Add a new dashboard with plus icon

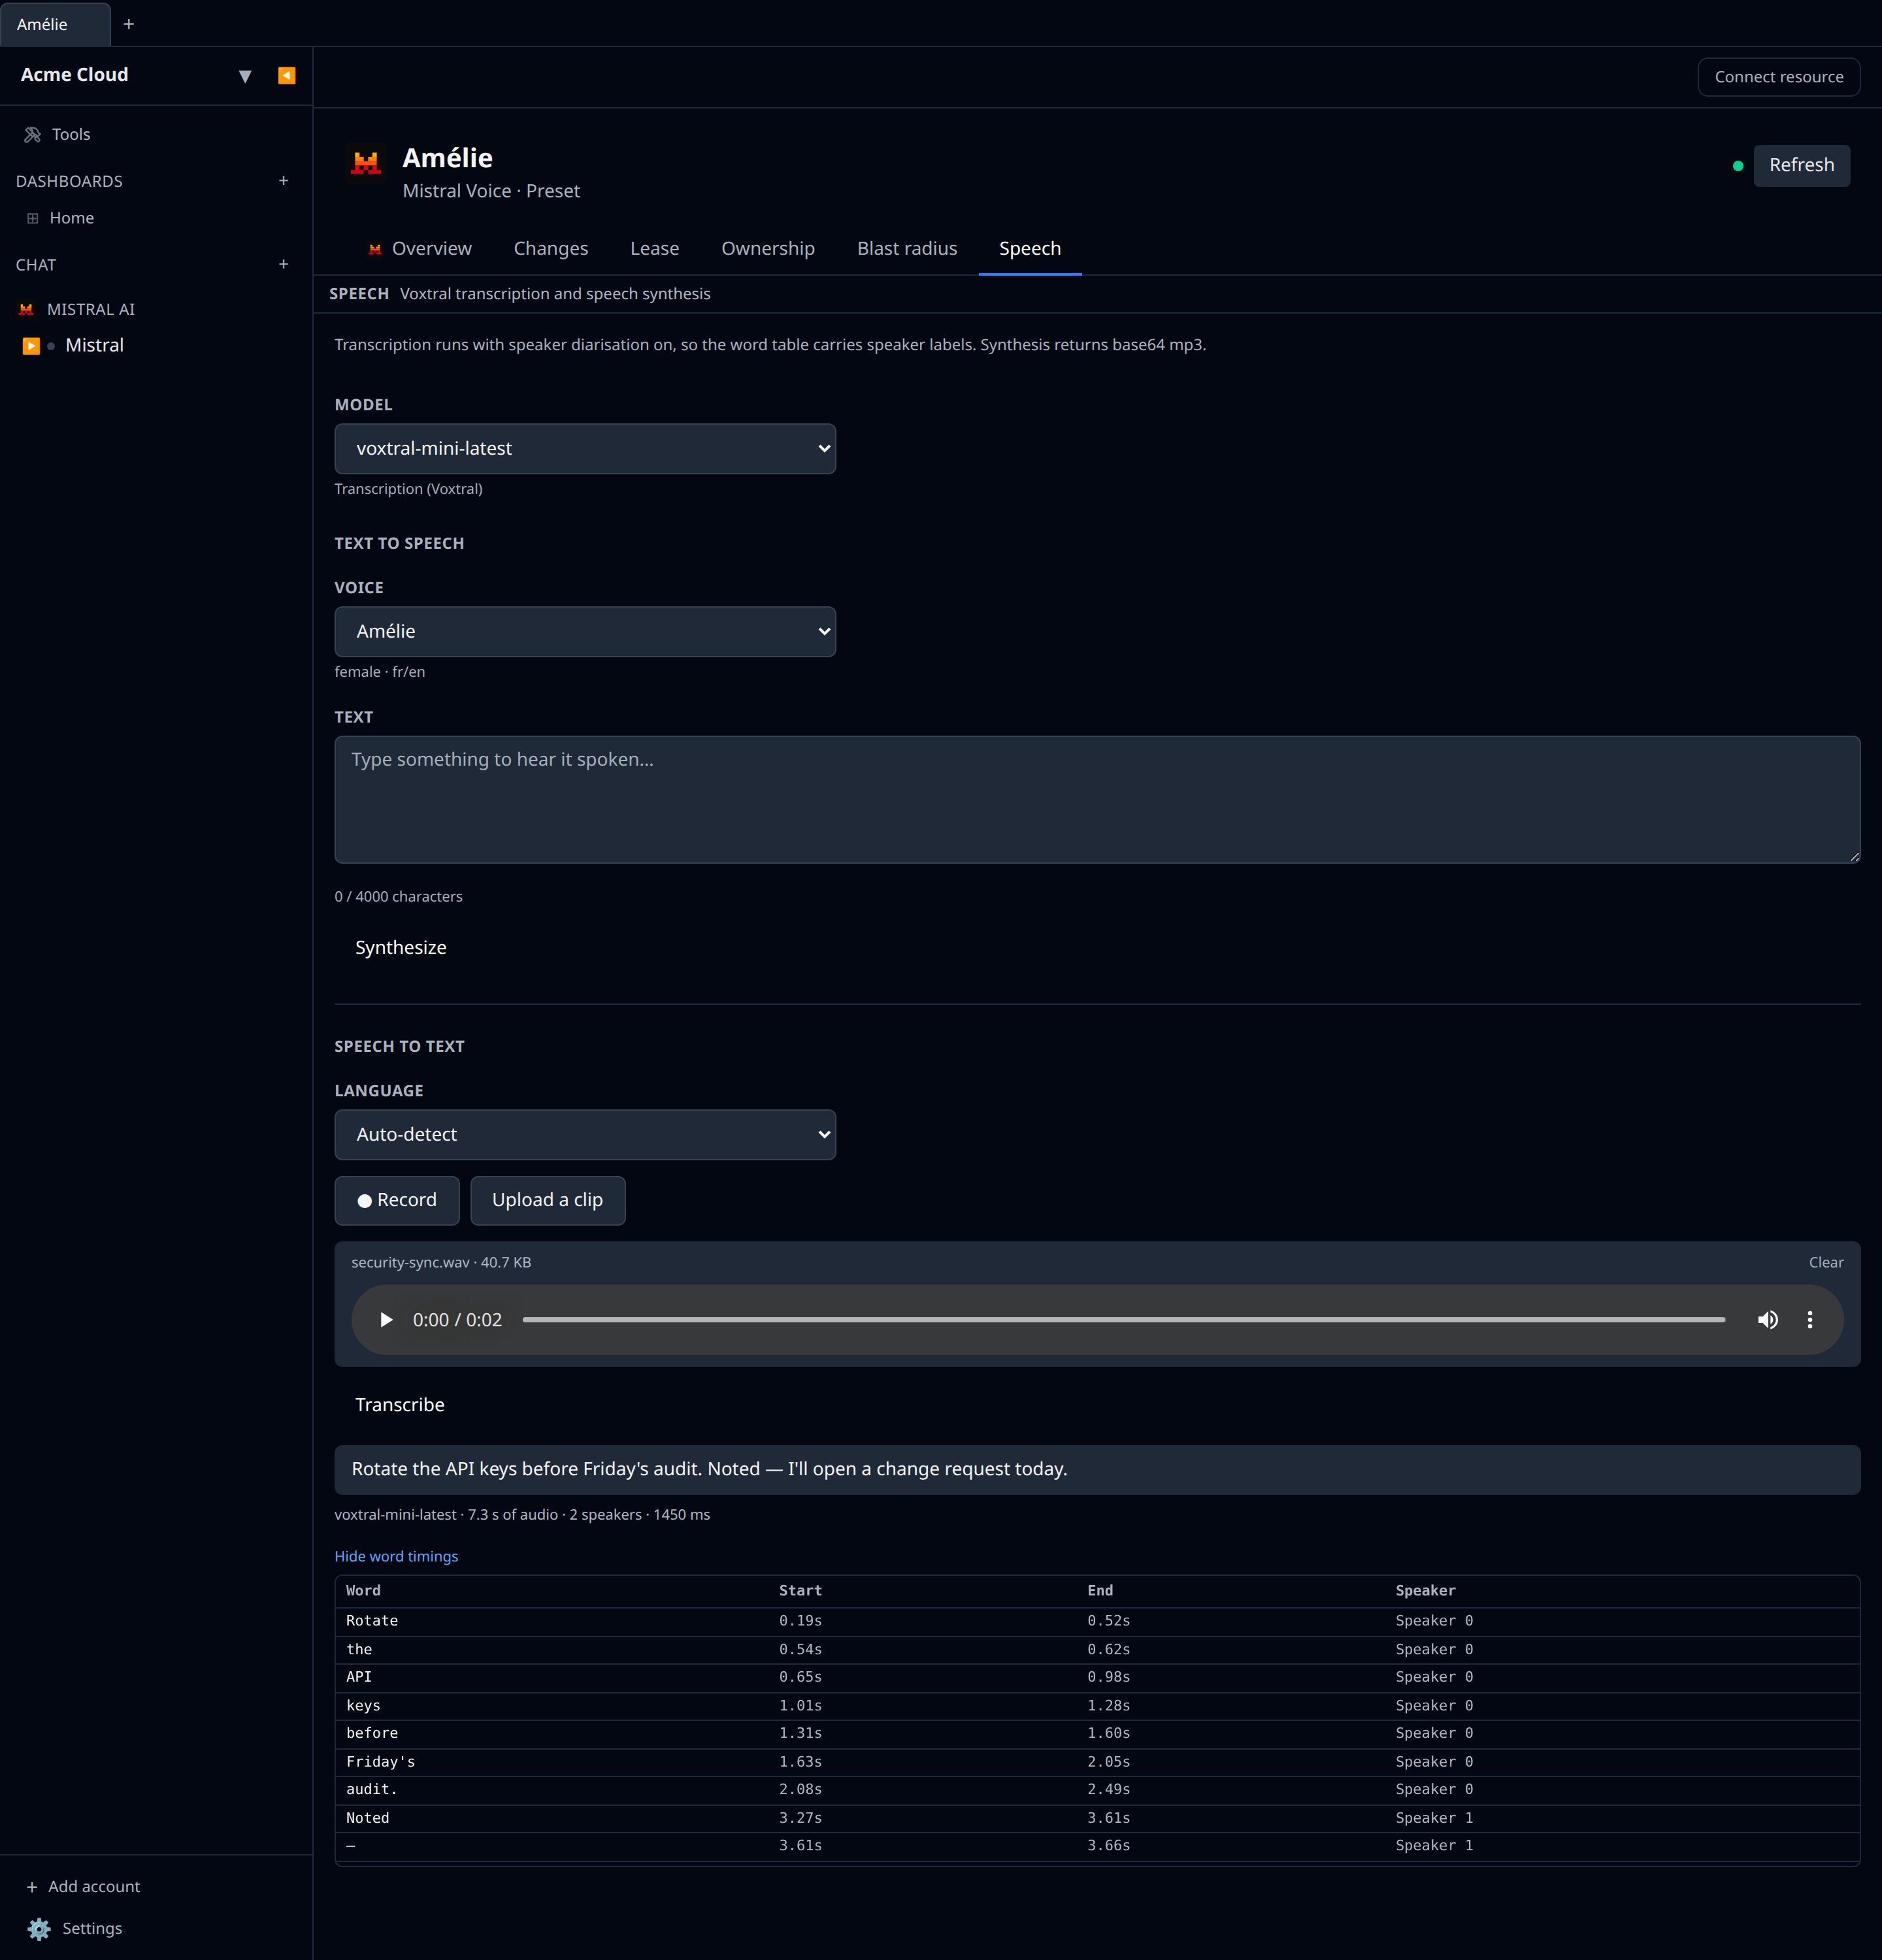pyautogui.click(x=283, y=181)
